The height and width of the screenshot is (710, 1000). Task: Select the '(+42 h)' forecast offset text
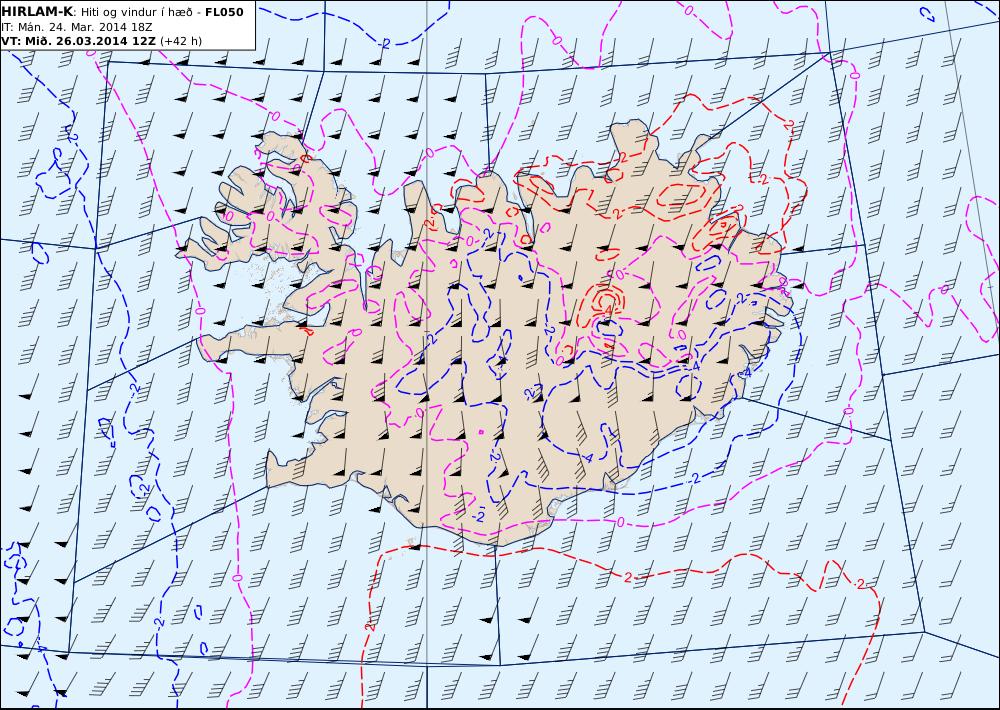(x=180, y=41)
